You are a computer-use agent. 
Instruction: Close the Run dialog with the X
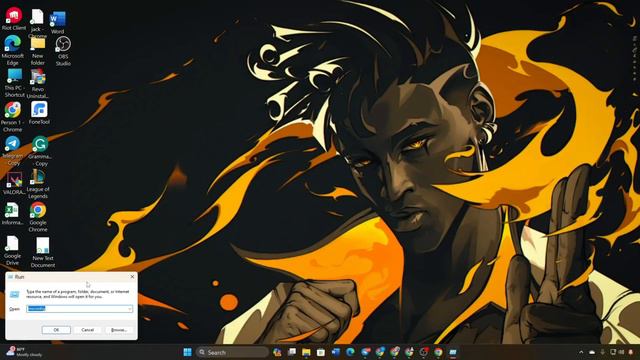point(132,277)
